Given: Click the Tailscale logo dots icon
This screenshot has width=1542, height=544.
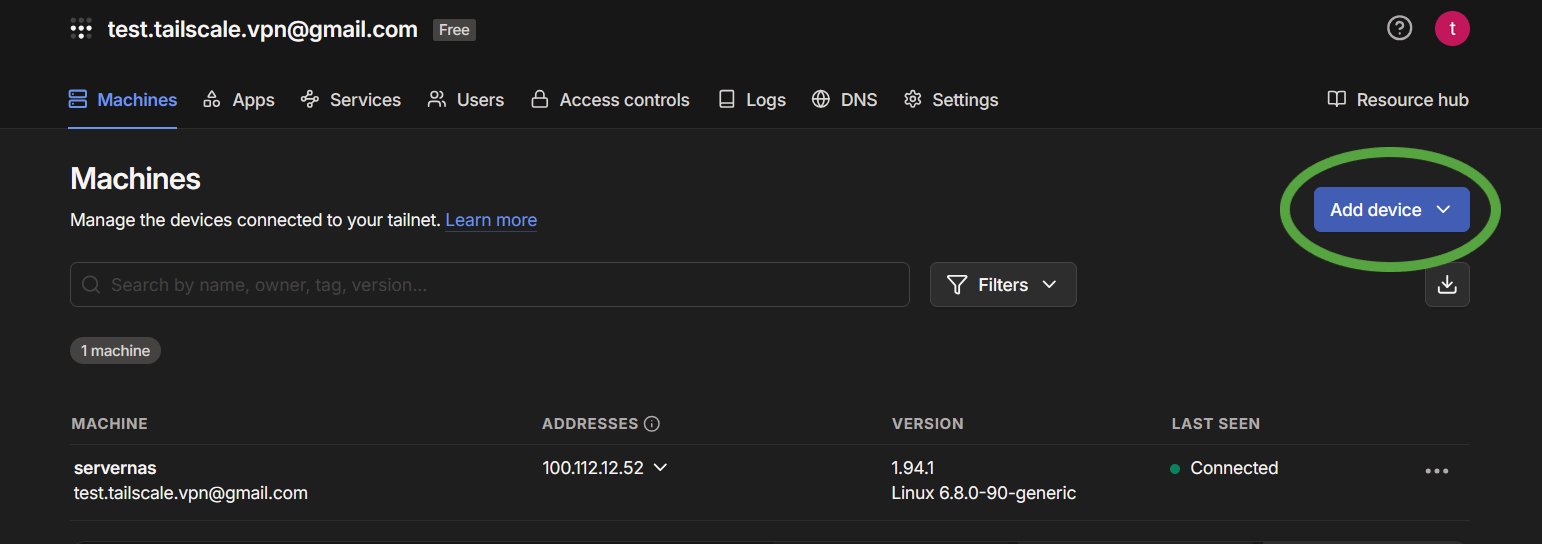Looking at the screenshot, I should point(81,29).
